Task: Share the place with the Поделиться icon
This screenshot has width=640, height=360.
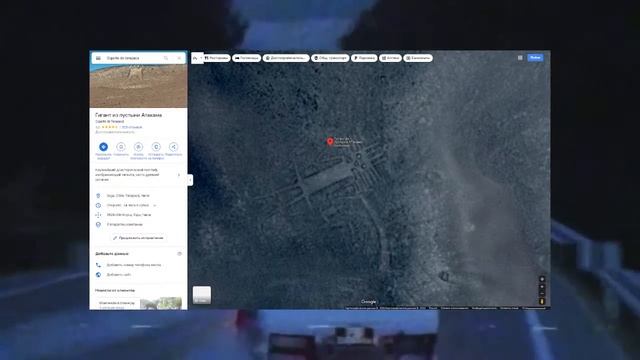Action: tap(173, 147)
